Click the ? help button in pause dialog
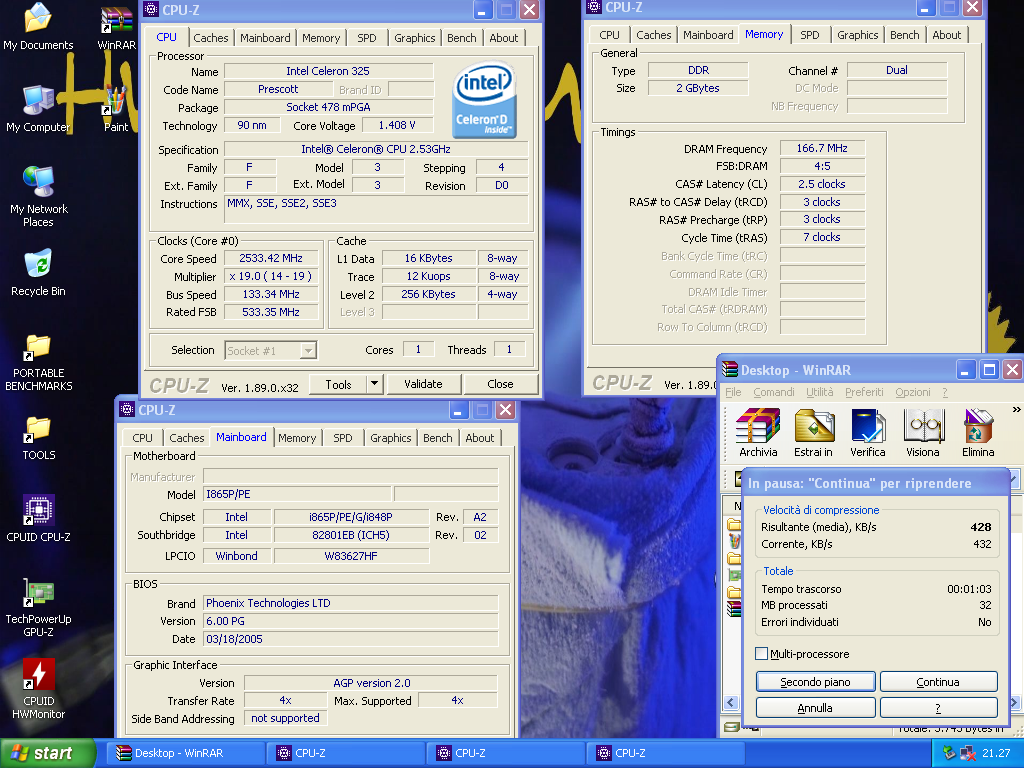Viewport: 1024px width, 768px height. click(938, 708)
